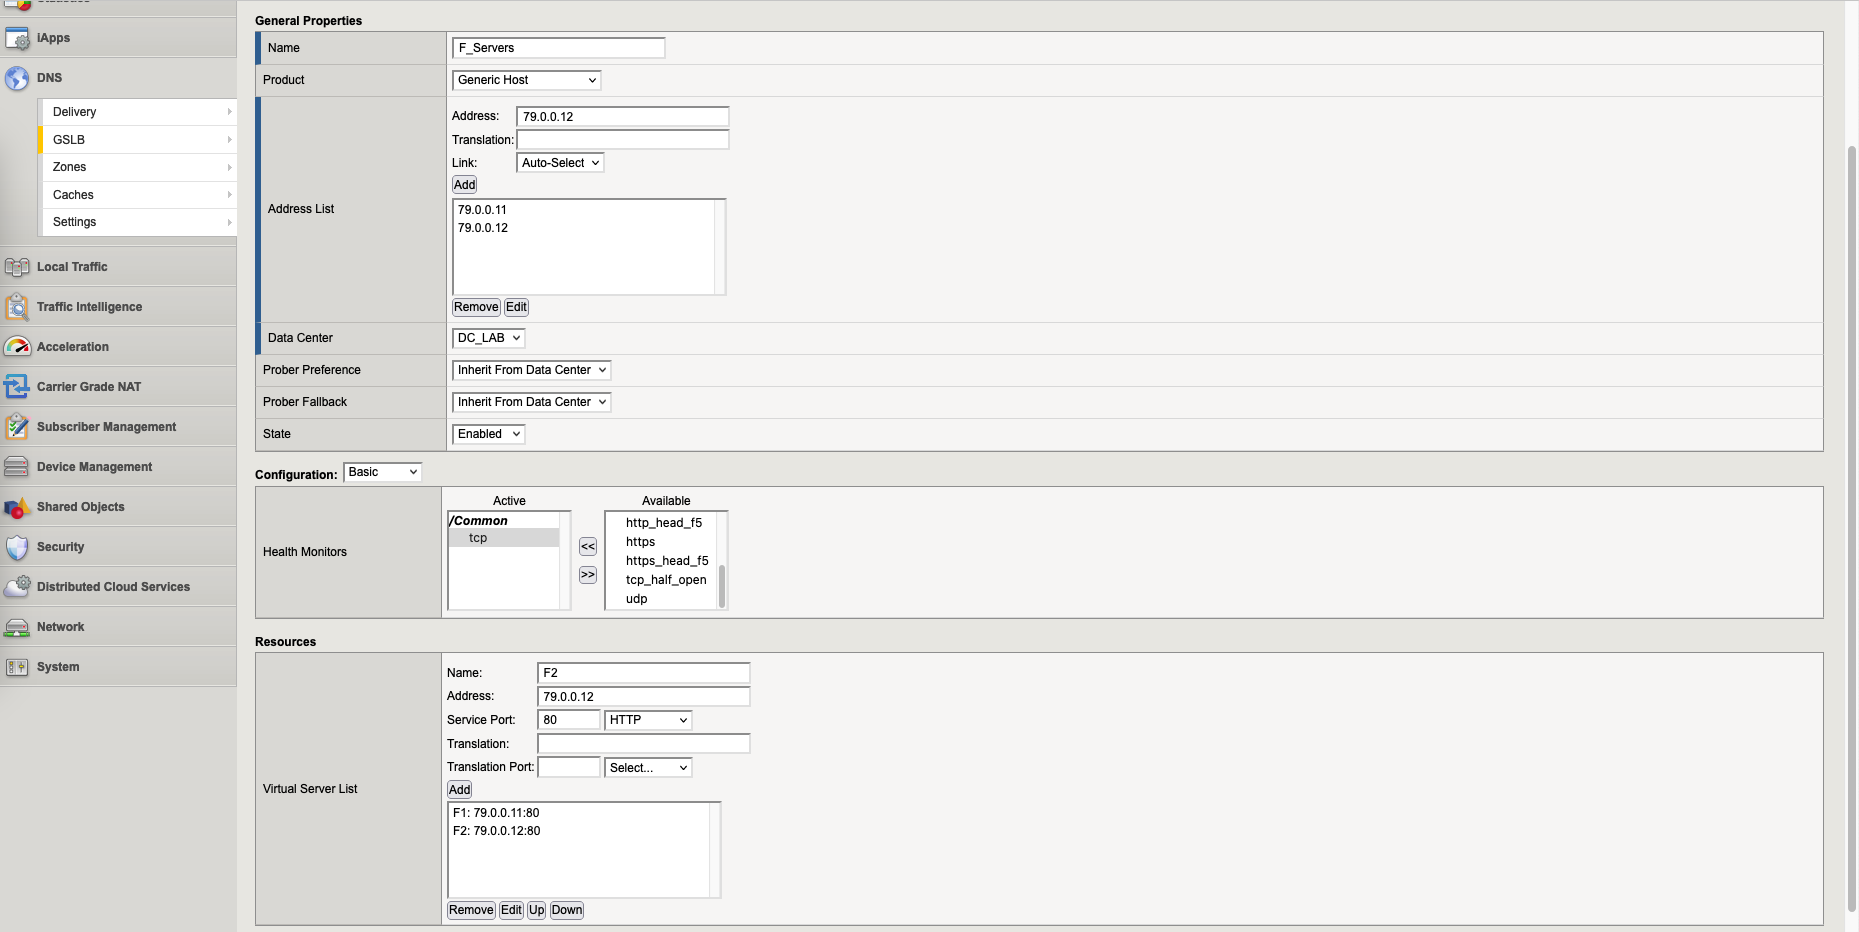This screenshot has width=1859, height=932.
Task: Click the Network icon in sidebar
Action: 17,627
